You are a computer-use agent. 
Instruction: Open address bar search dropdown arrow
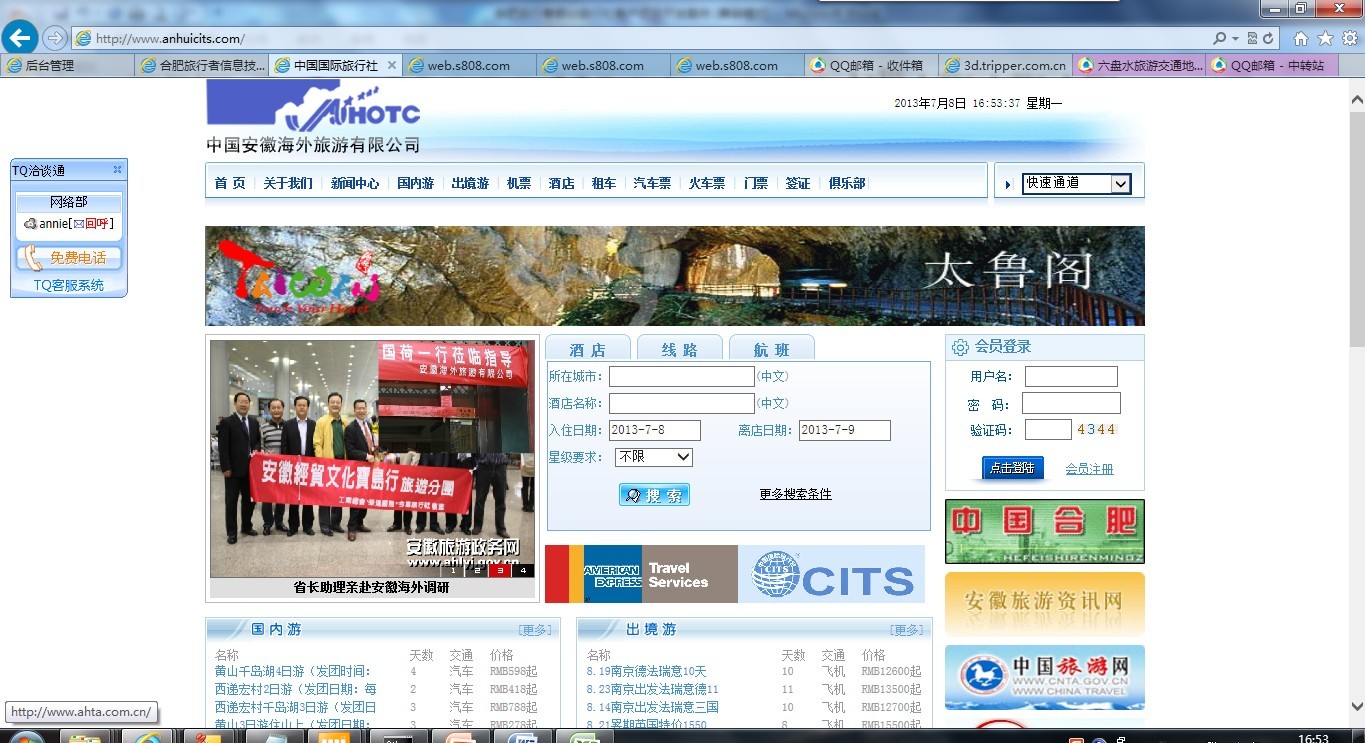(x=1236, y=38)
